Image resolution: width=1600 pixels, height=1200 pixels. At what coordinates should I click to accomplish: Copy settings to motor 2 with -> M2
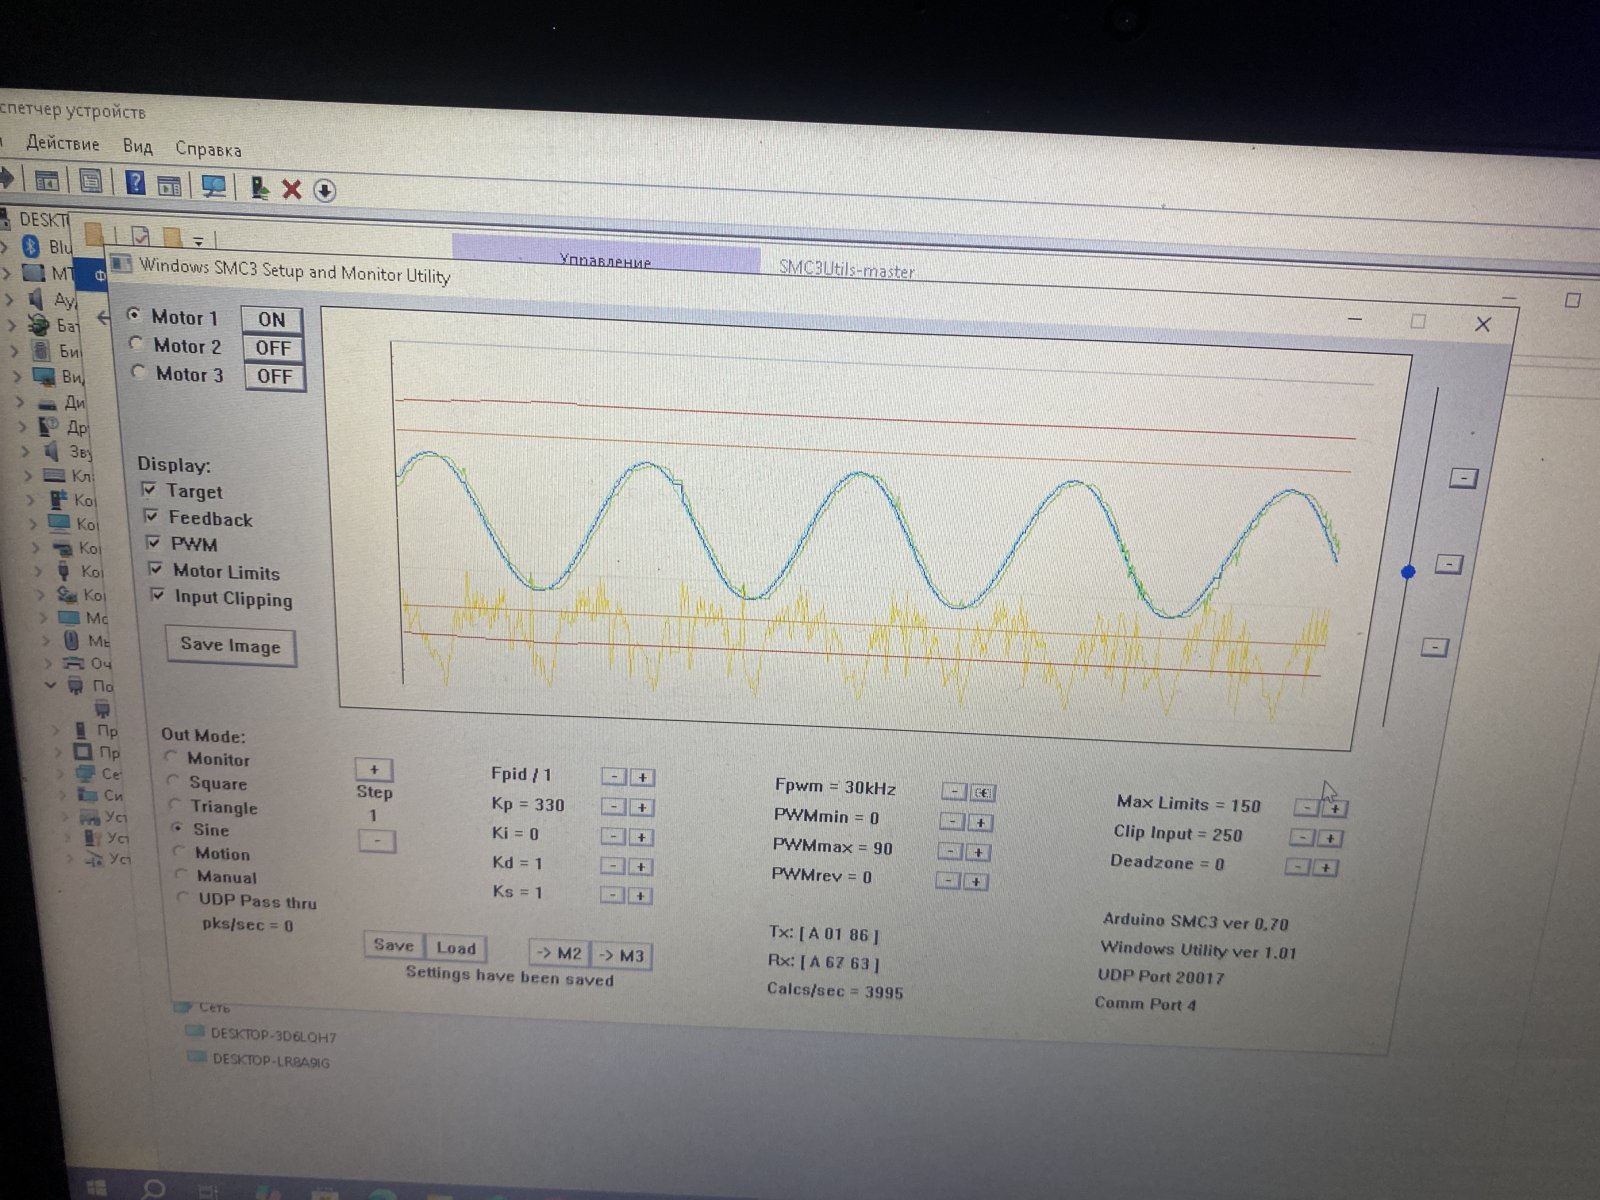pyautogui.click(x=559, y=953)
